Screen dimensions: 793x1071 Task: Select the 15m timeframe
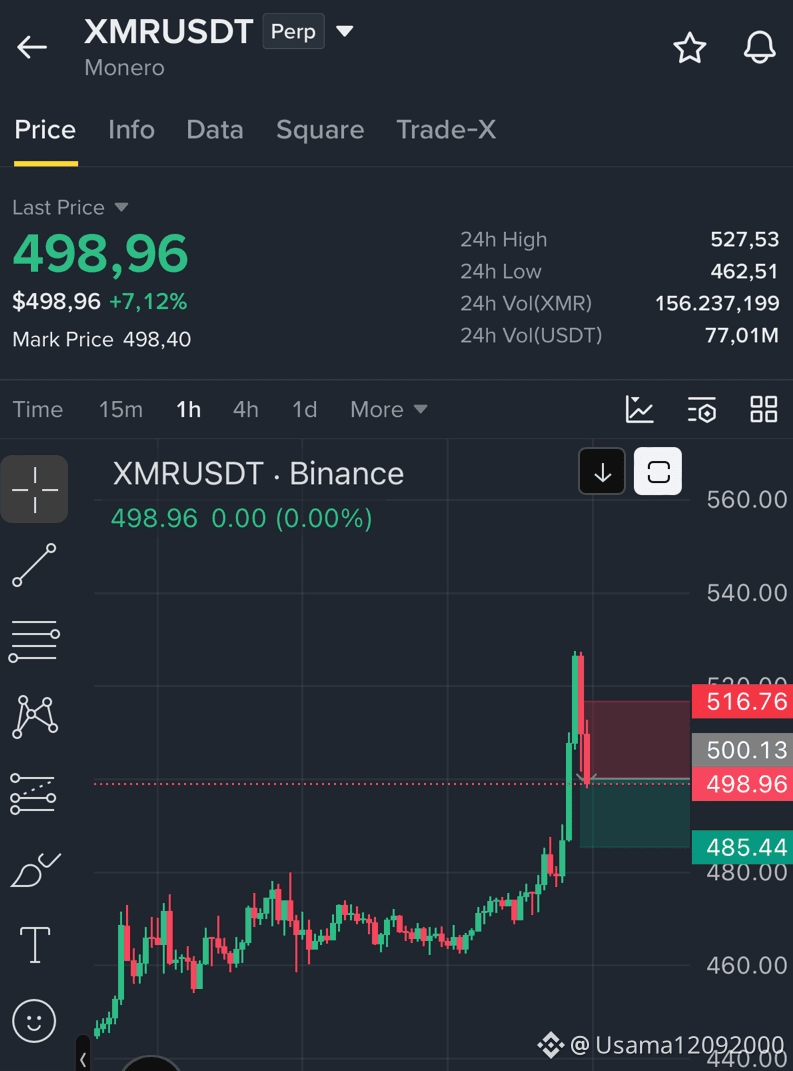click(121, 409)
